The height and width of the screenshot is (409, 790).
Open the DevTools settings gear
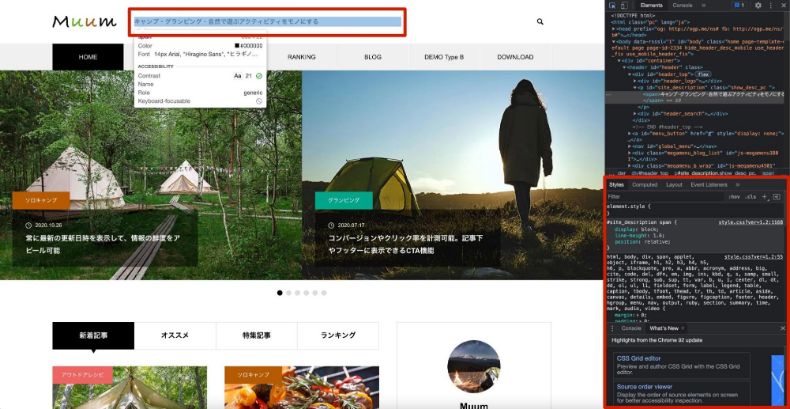pyautogui.click(x=758, y=5)
